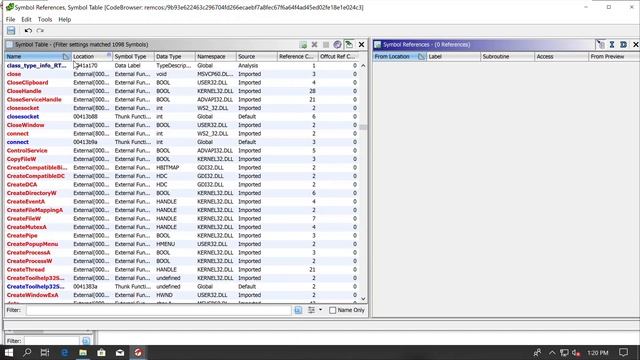
Task: Sort by the Data Type column header
Action: point(174,56)
